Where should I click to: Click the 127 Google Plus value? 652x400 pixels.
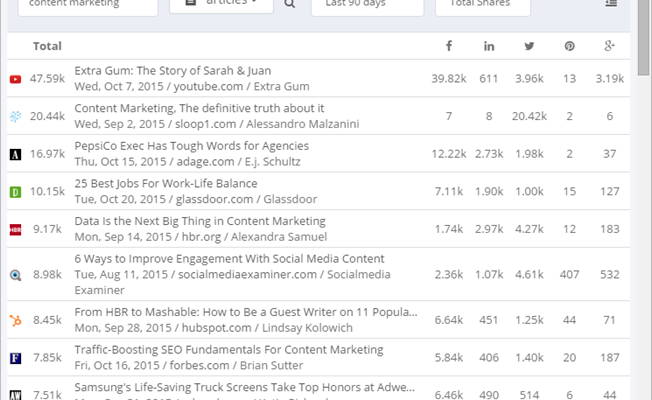pyautogui.click(x=610, y=191)
